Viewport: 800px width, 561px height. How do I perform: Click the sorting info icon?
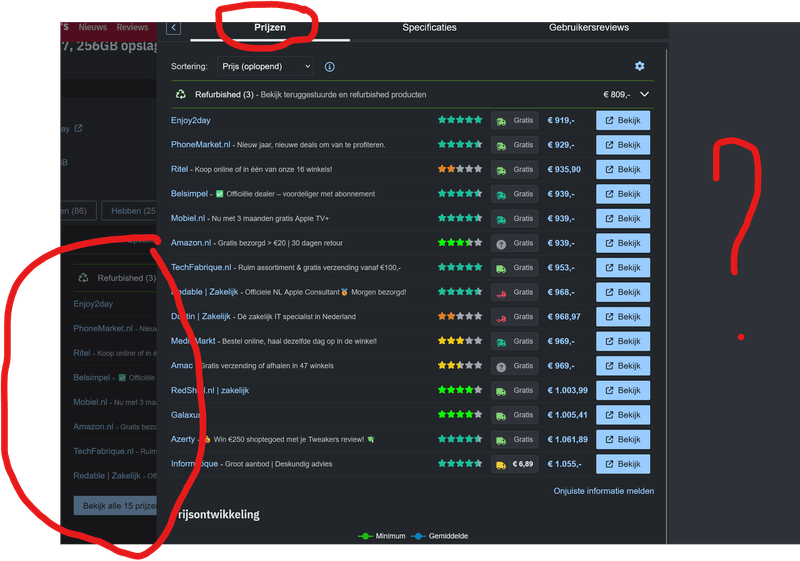330,67
